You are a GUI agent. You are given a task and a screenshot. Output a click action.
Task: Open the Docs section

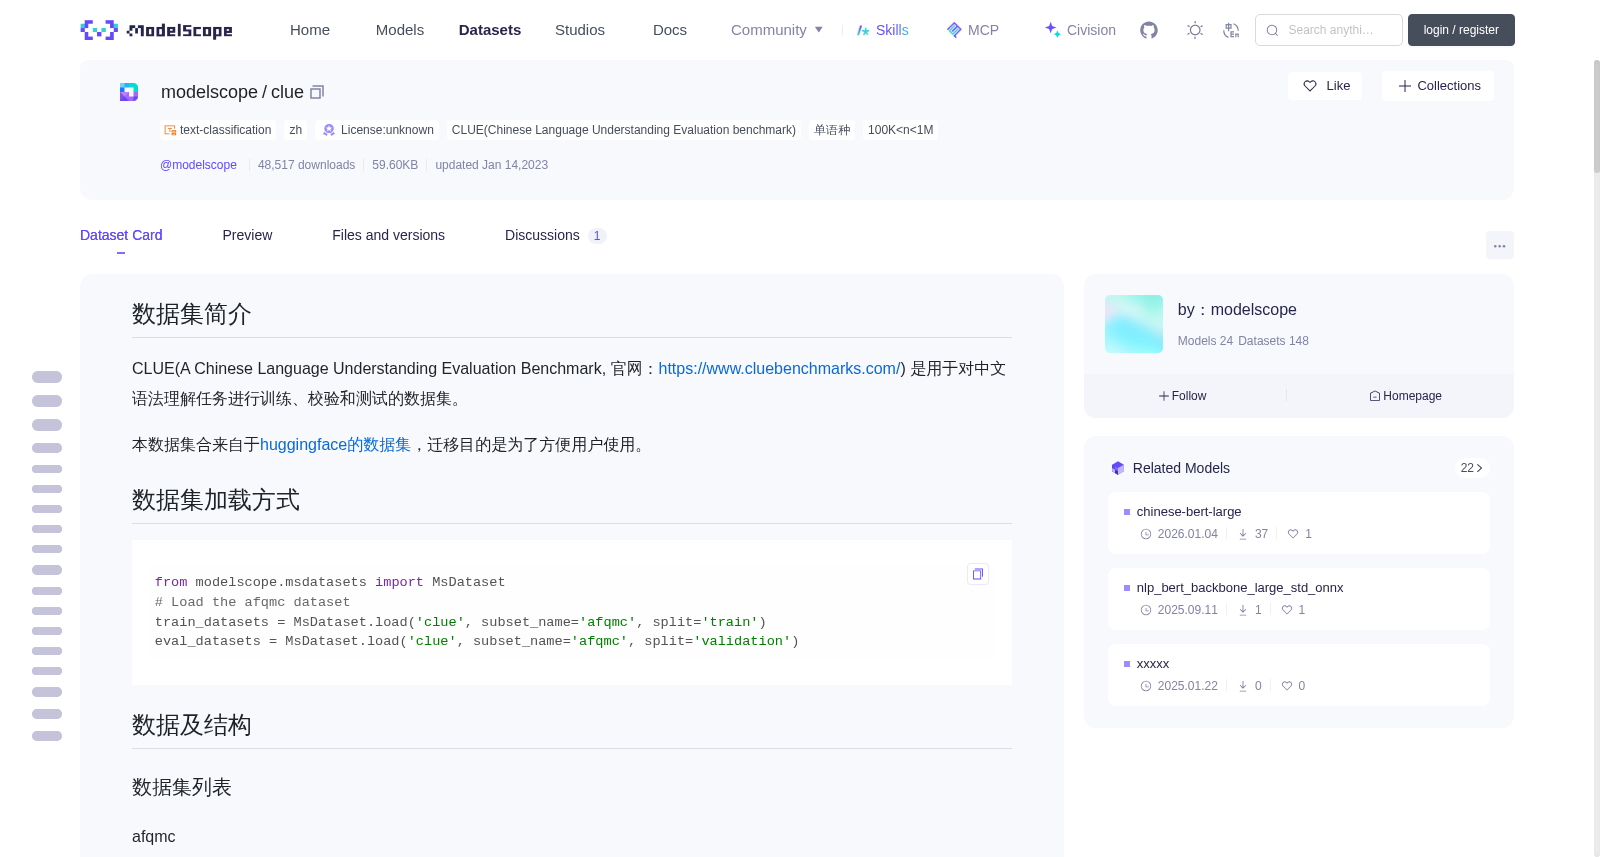tap(670, 30)
